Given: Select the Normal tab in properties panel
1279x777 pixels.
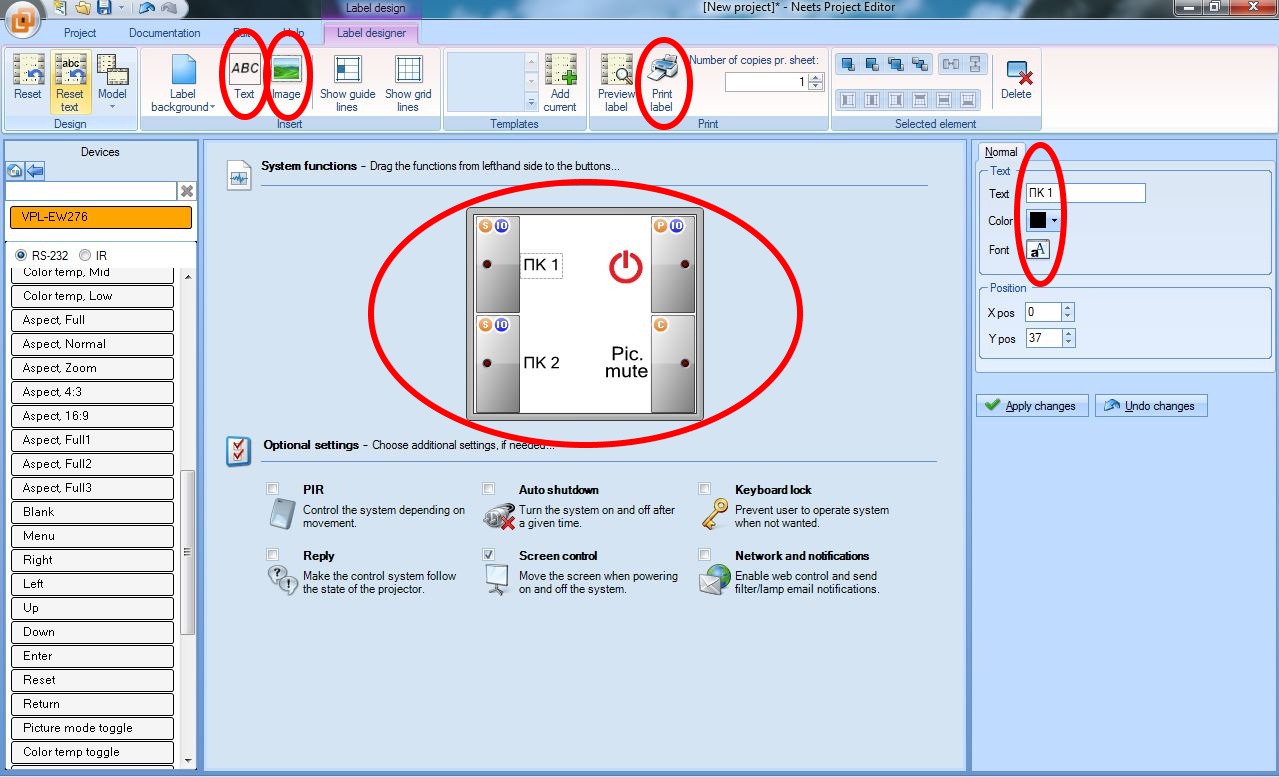Looking at the screenshot, I should pyautogui.click(x=1001, y=152).
